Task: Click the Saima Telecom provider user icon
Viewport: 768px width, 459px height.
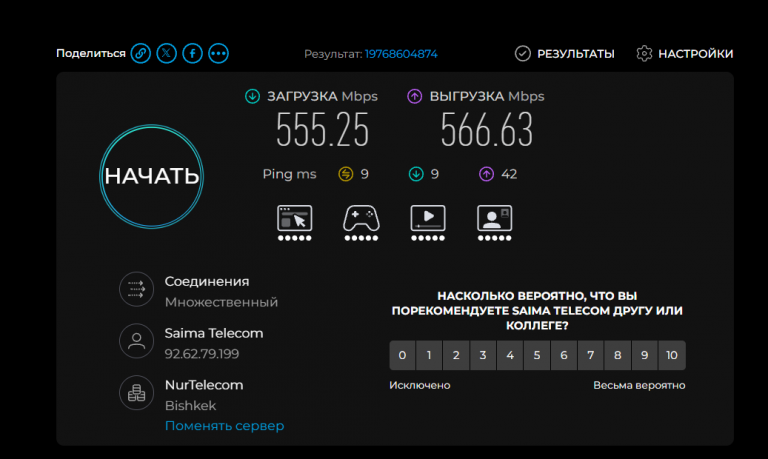Action: [137, 341]
